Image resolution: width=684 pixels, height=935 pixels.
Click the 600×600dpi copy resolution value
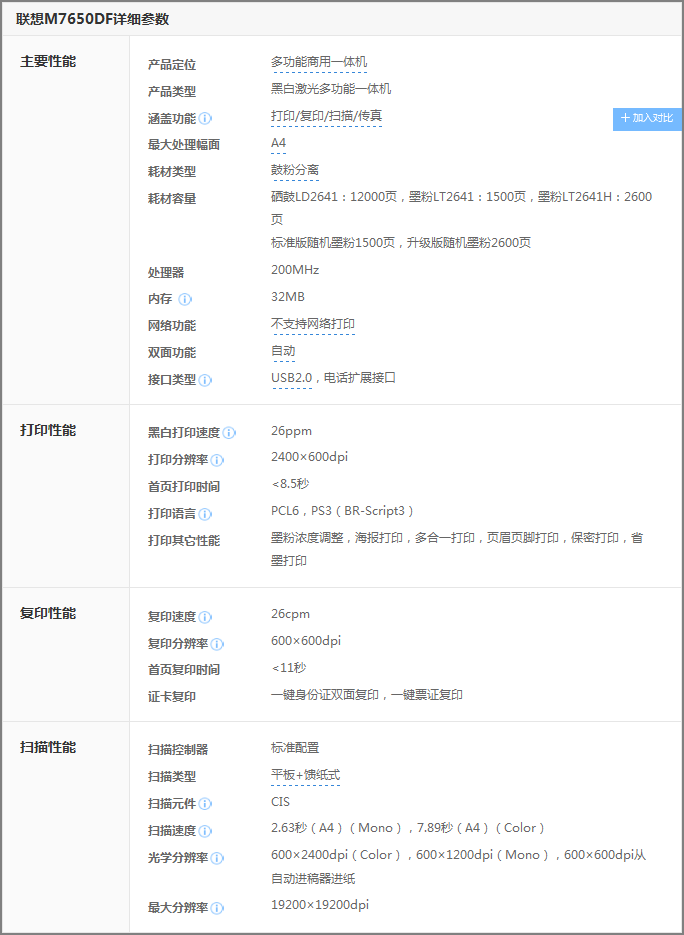306,640
